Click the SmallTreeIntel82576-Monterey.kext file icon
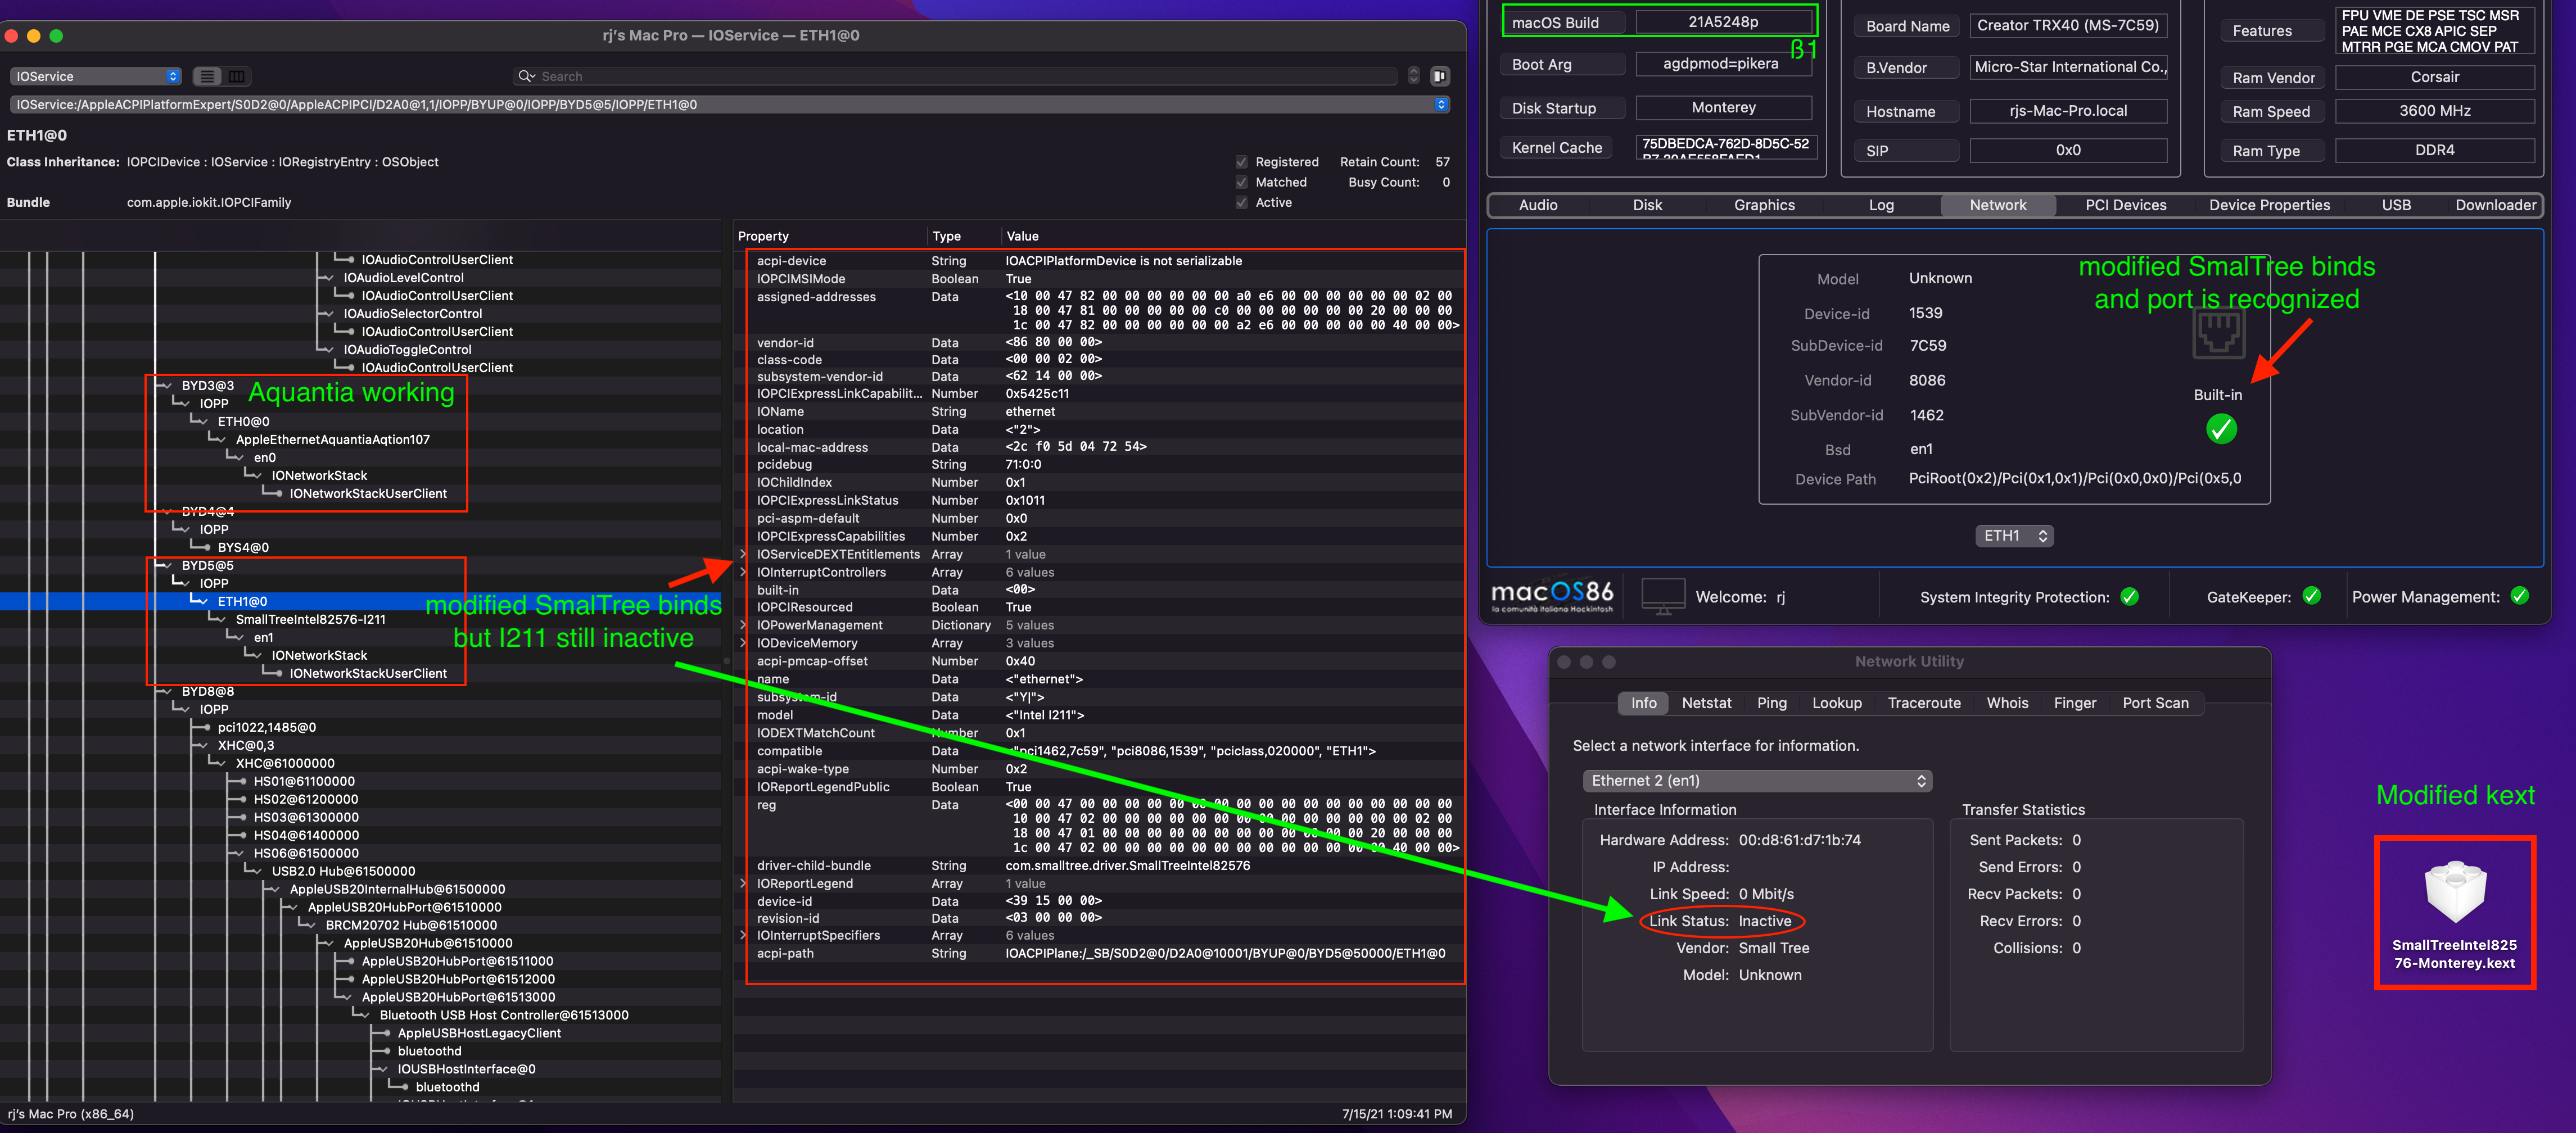The width and height of the screenshot is (2576, 1133). (x=2455, y=892)
